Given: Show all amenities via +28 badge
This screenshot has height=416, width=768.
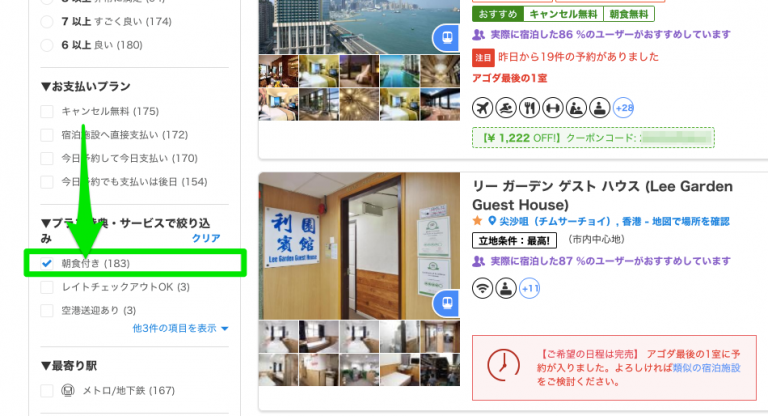Looking at the screenshot, I should point(624,108).
